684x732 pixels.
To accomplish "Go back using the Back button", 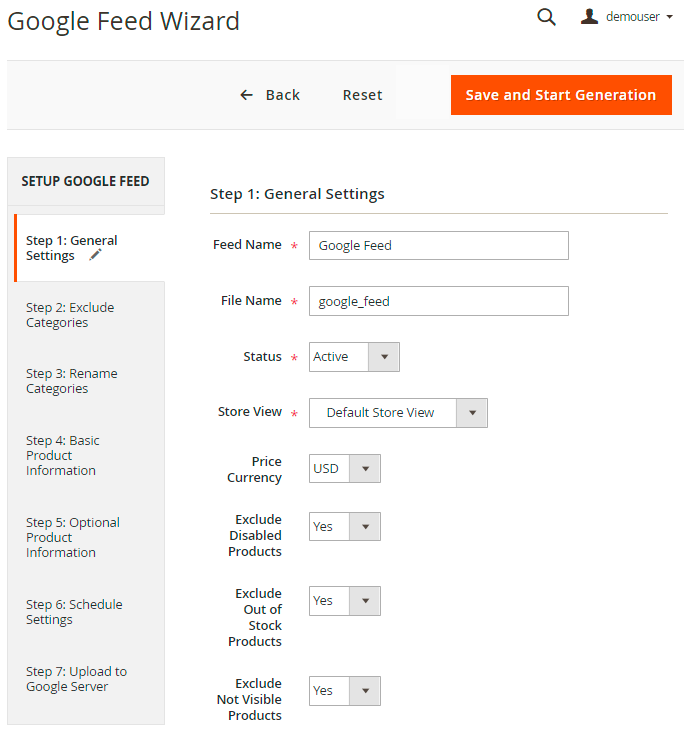I will [270, 95].
